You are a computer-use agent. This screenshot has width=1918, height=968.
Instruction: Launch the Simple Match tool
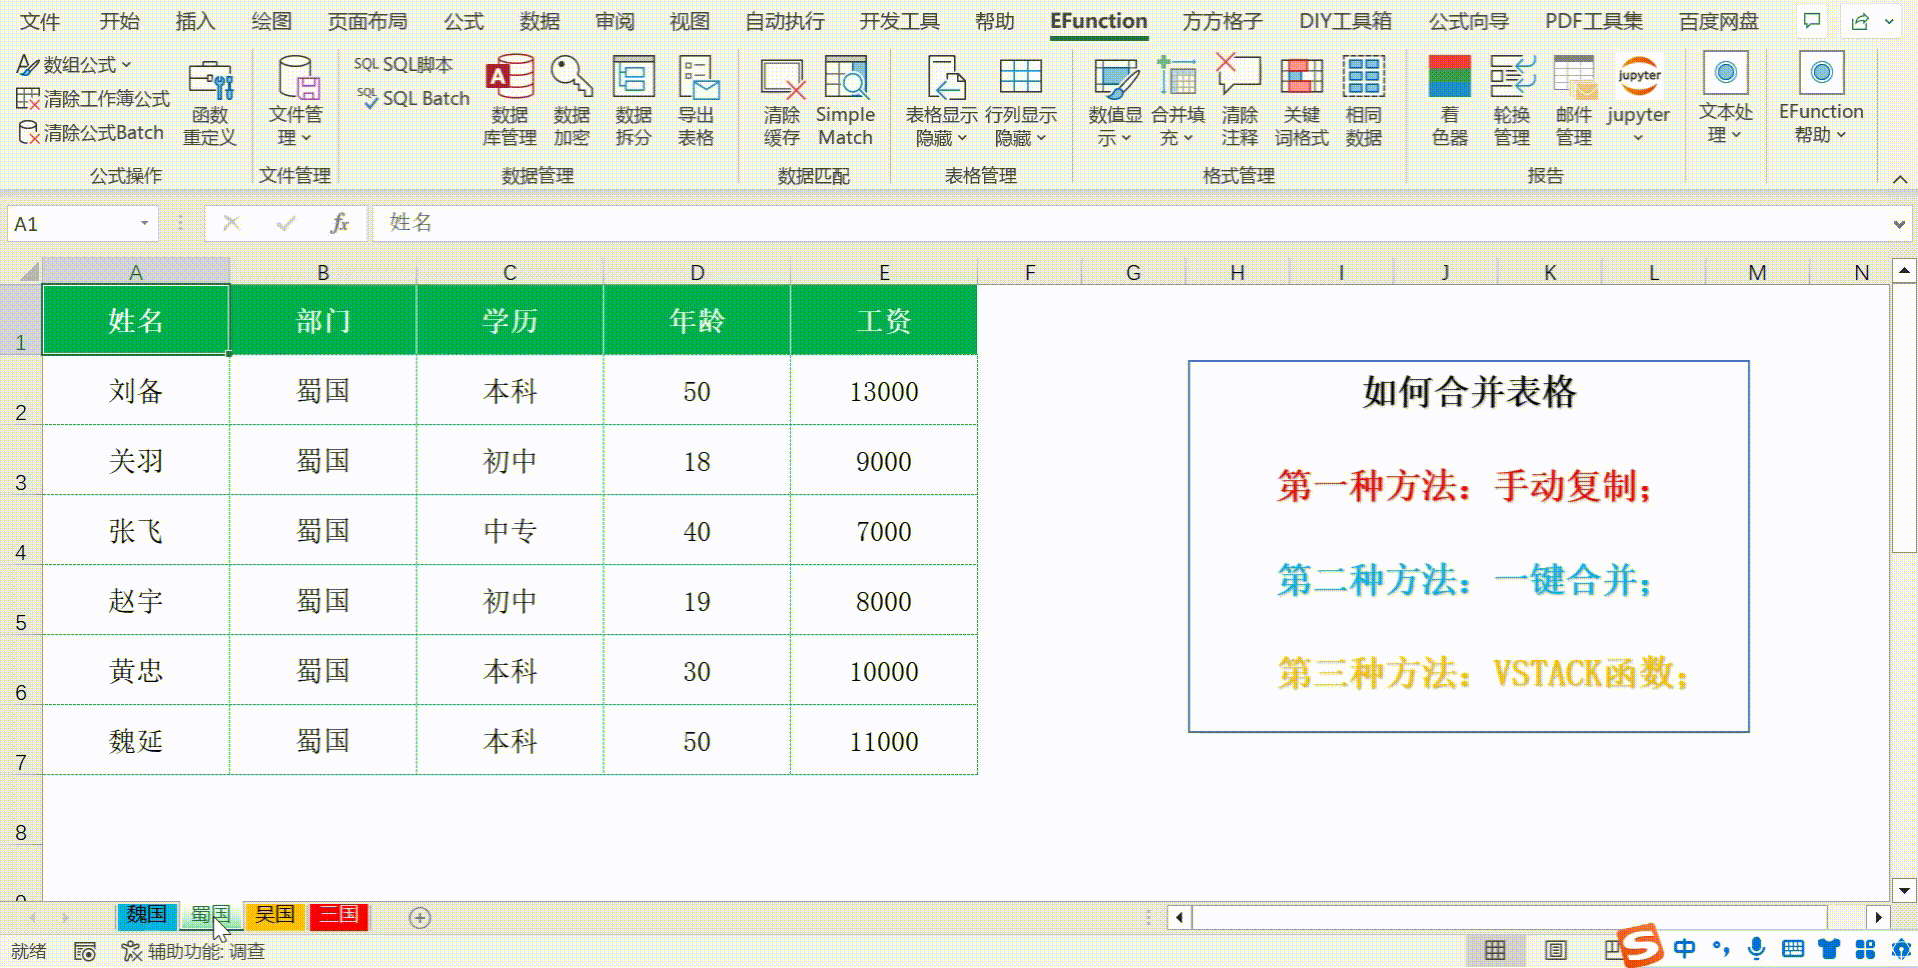[x=845, y=102]
